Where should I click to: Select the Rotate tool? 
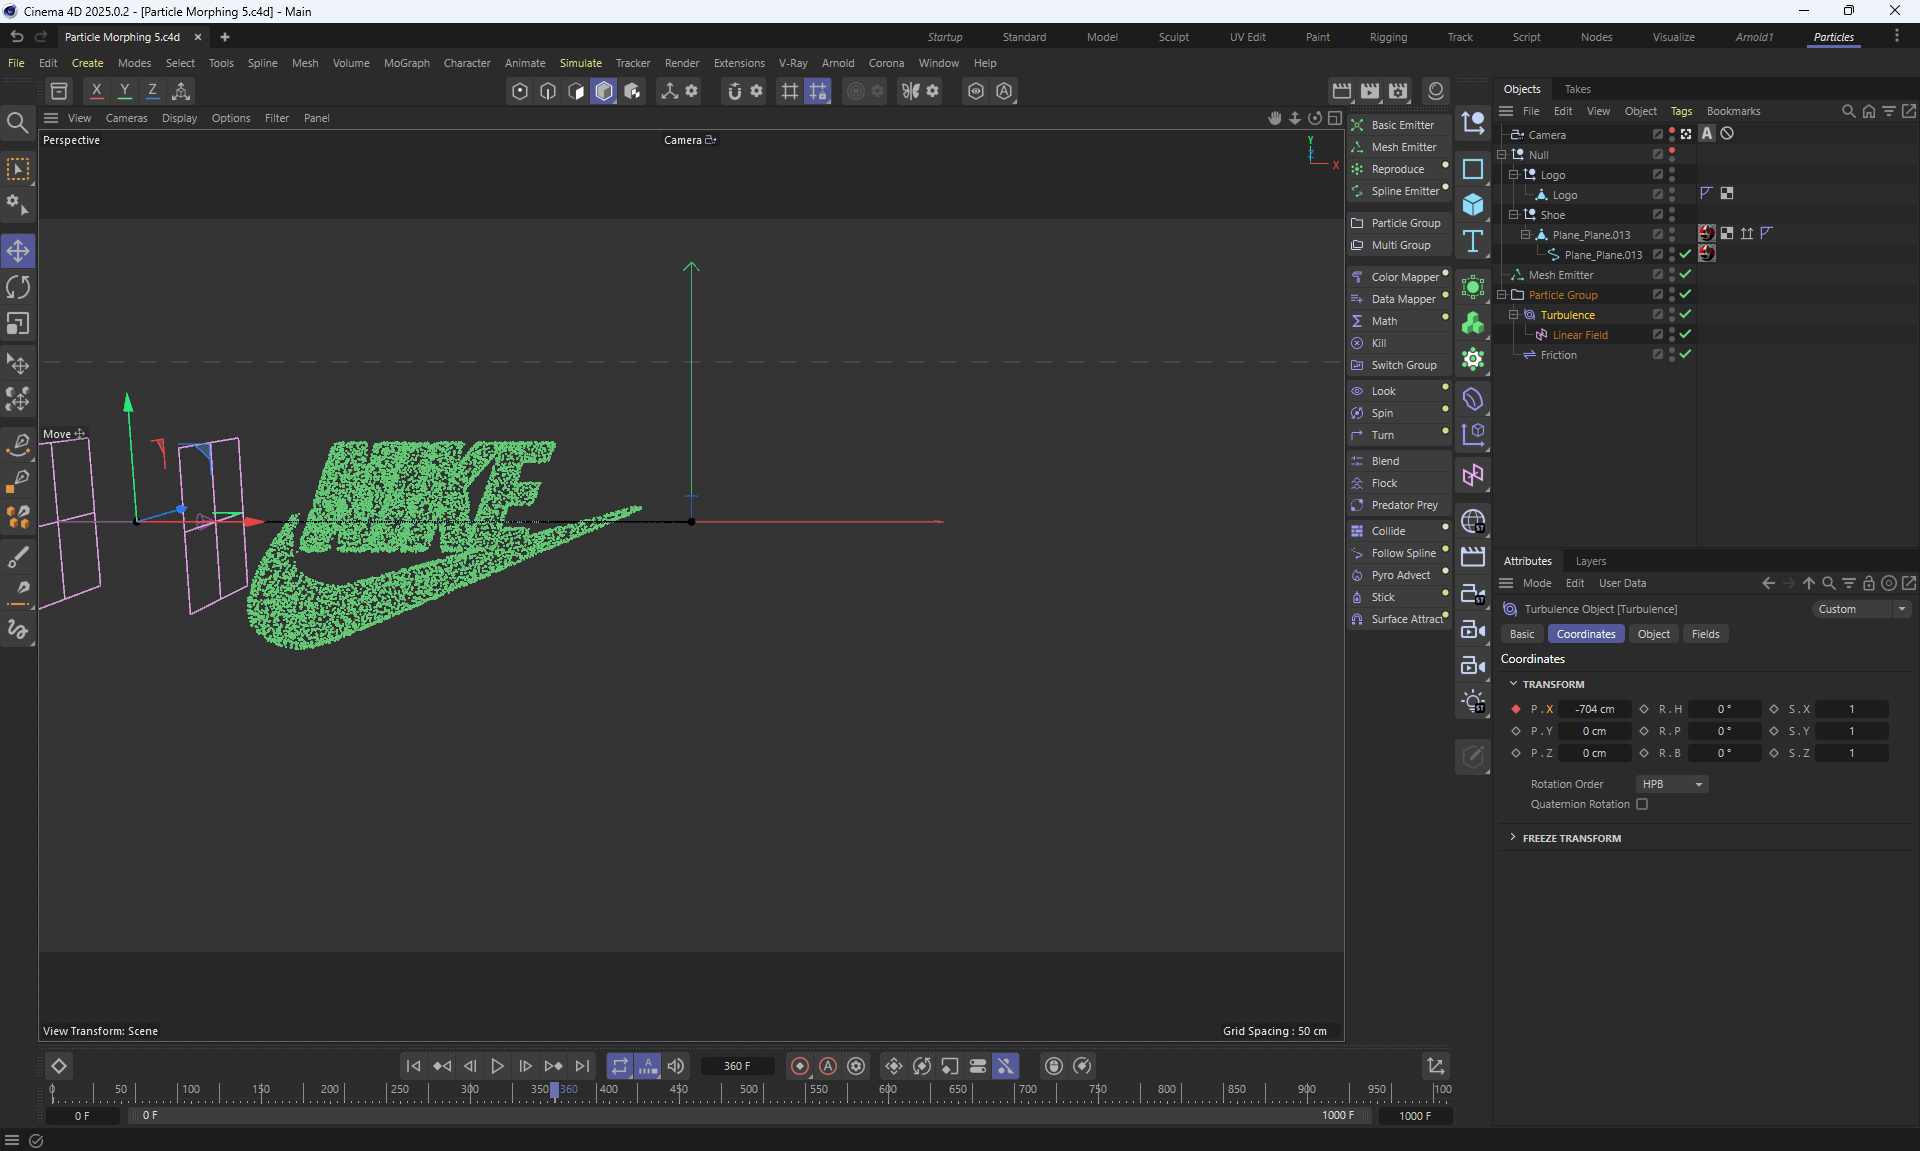coord(18,288)
